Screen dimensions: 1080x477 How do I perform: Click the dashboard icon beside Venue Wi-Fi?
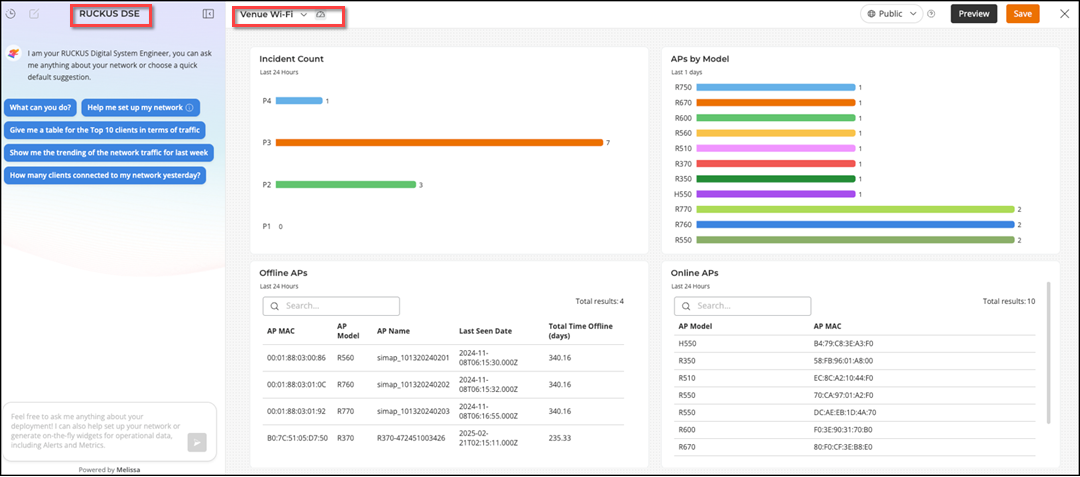point(320,15)
